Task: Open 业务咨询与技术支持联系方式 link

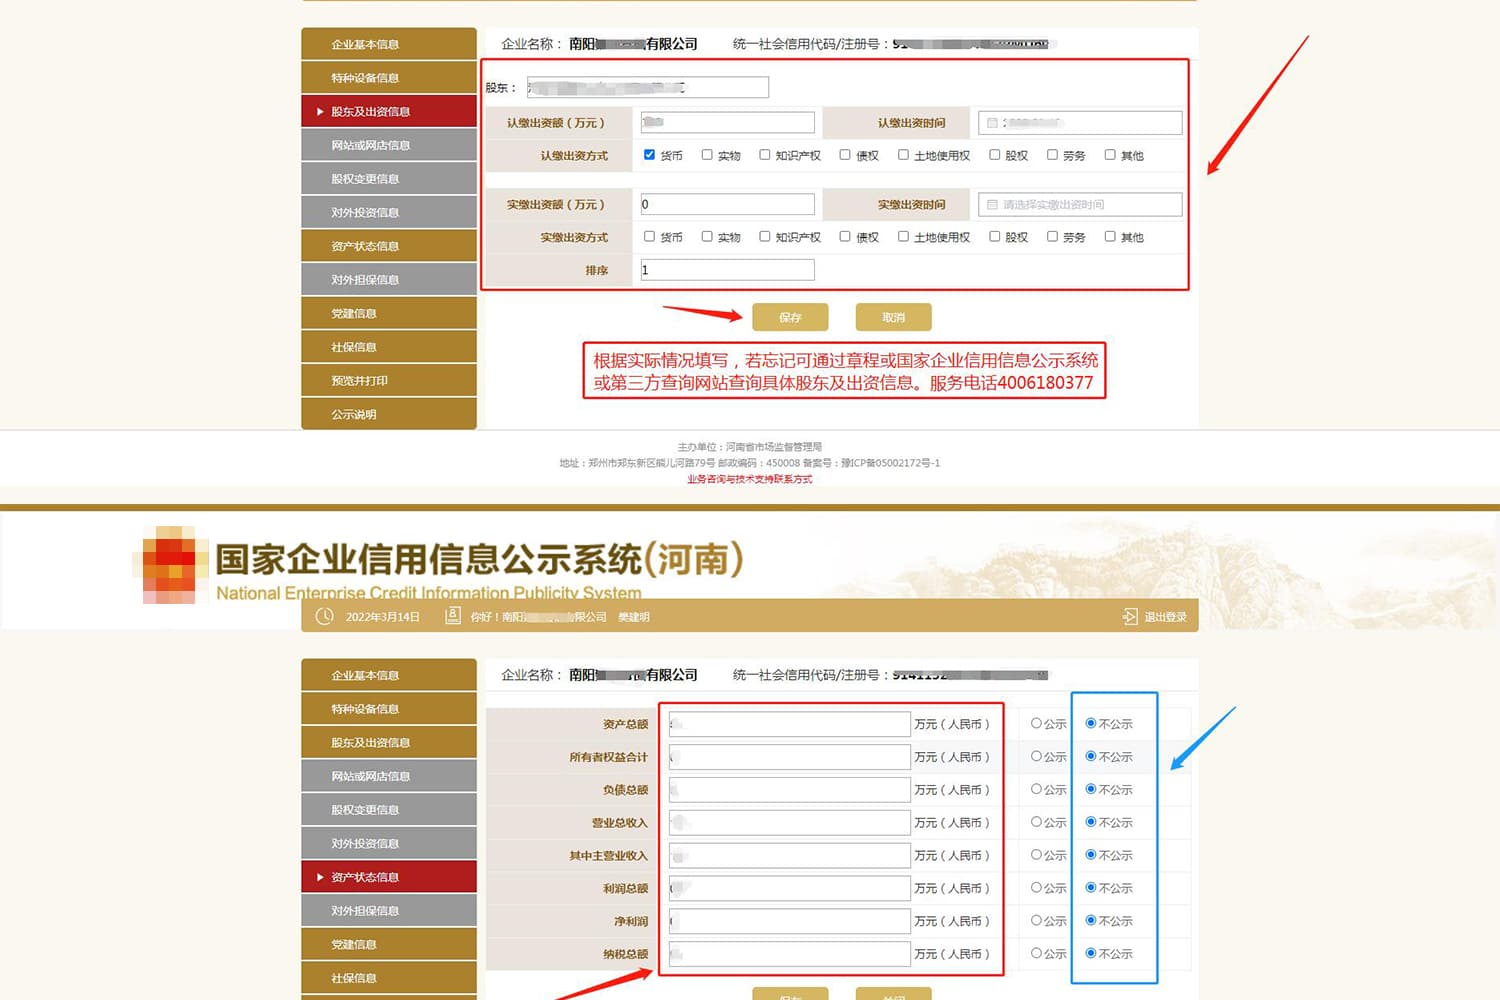Action: click(749, 479)
